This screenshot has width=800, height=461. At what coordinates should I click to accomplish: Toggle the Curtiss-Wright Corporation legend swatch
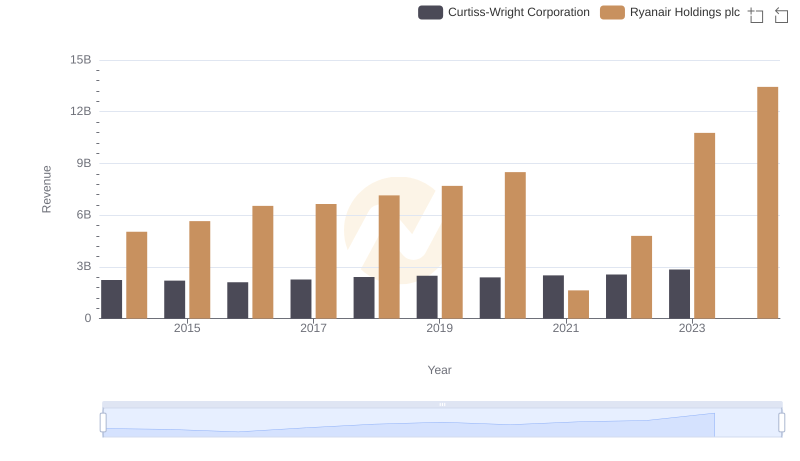(x=430, y=12)
